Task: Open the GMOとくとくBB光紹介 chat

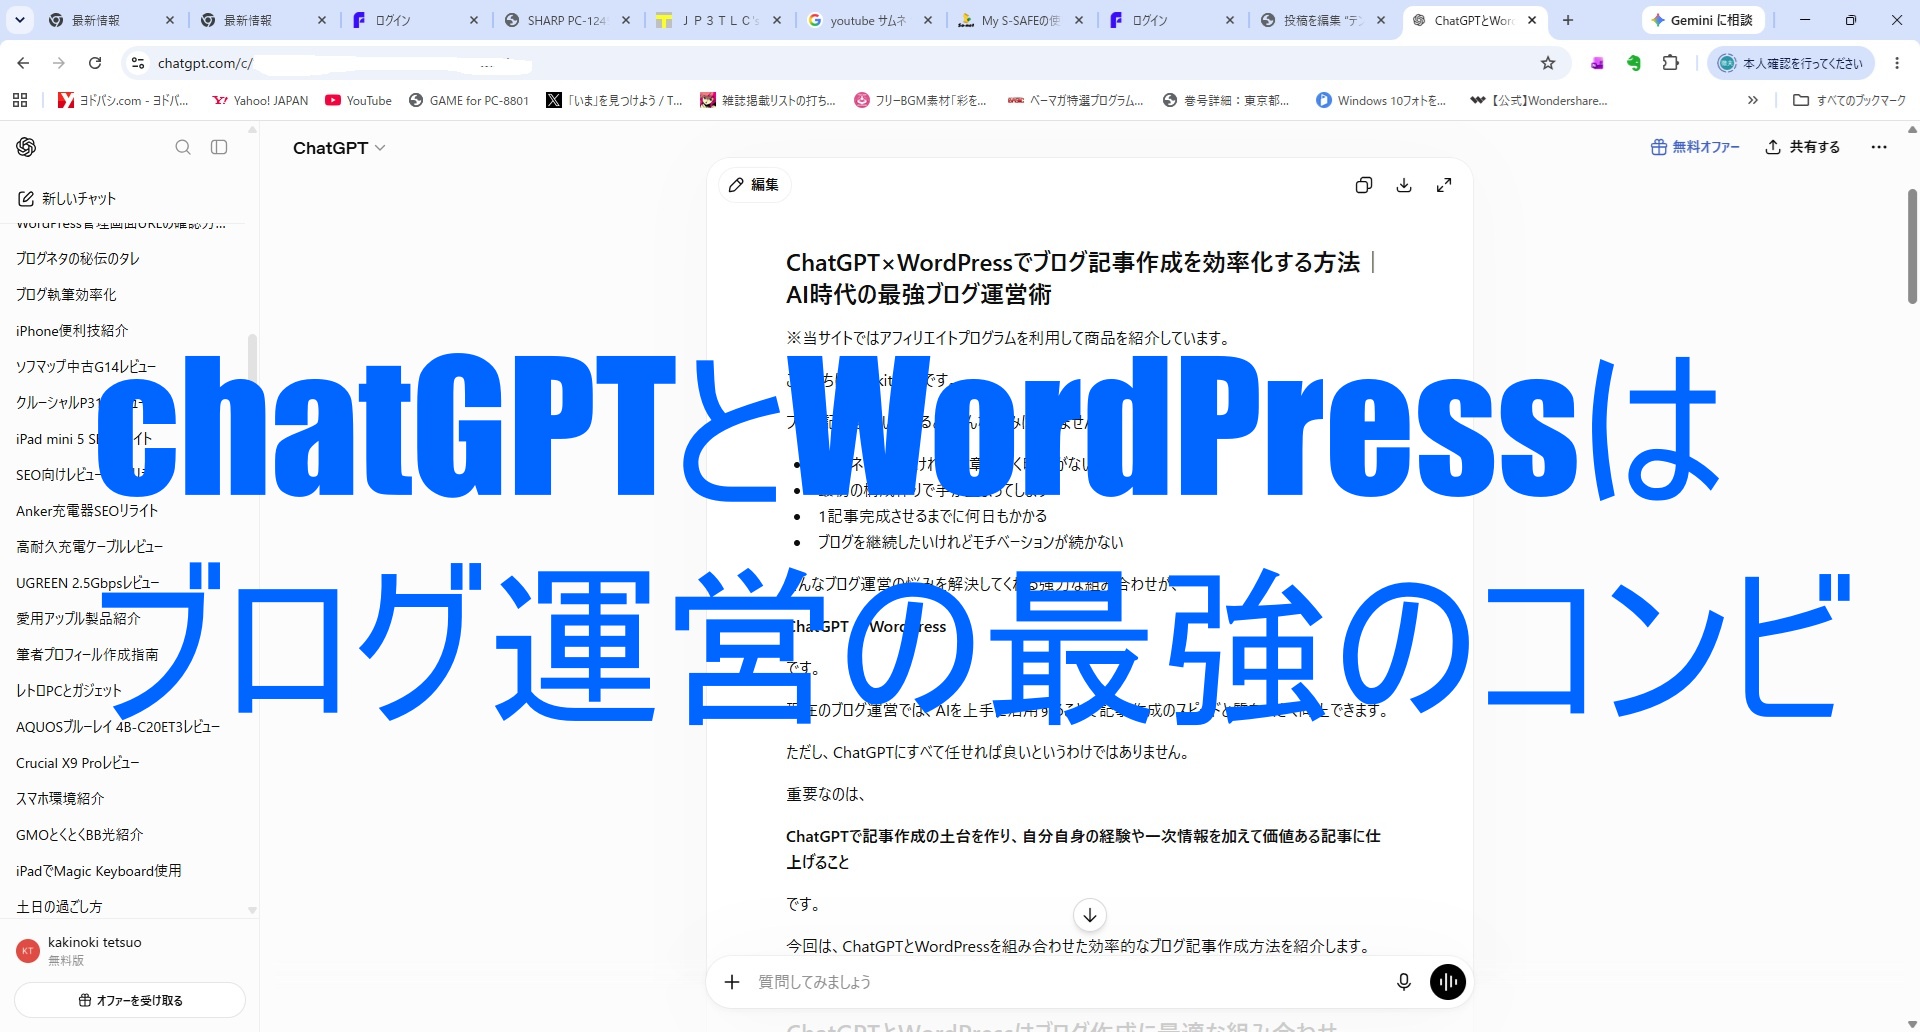Action: click(x=80, y=834)
